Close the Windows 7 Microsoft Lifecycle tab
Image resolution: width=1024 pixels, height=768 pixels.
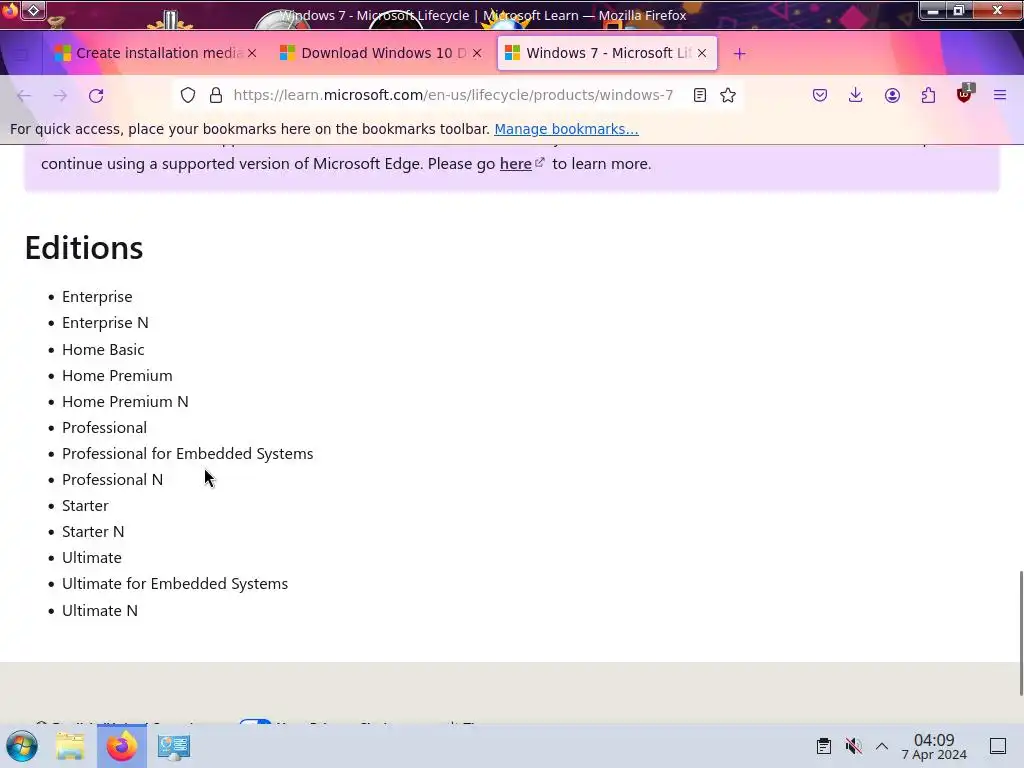(702, 53)
